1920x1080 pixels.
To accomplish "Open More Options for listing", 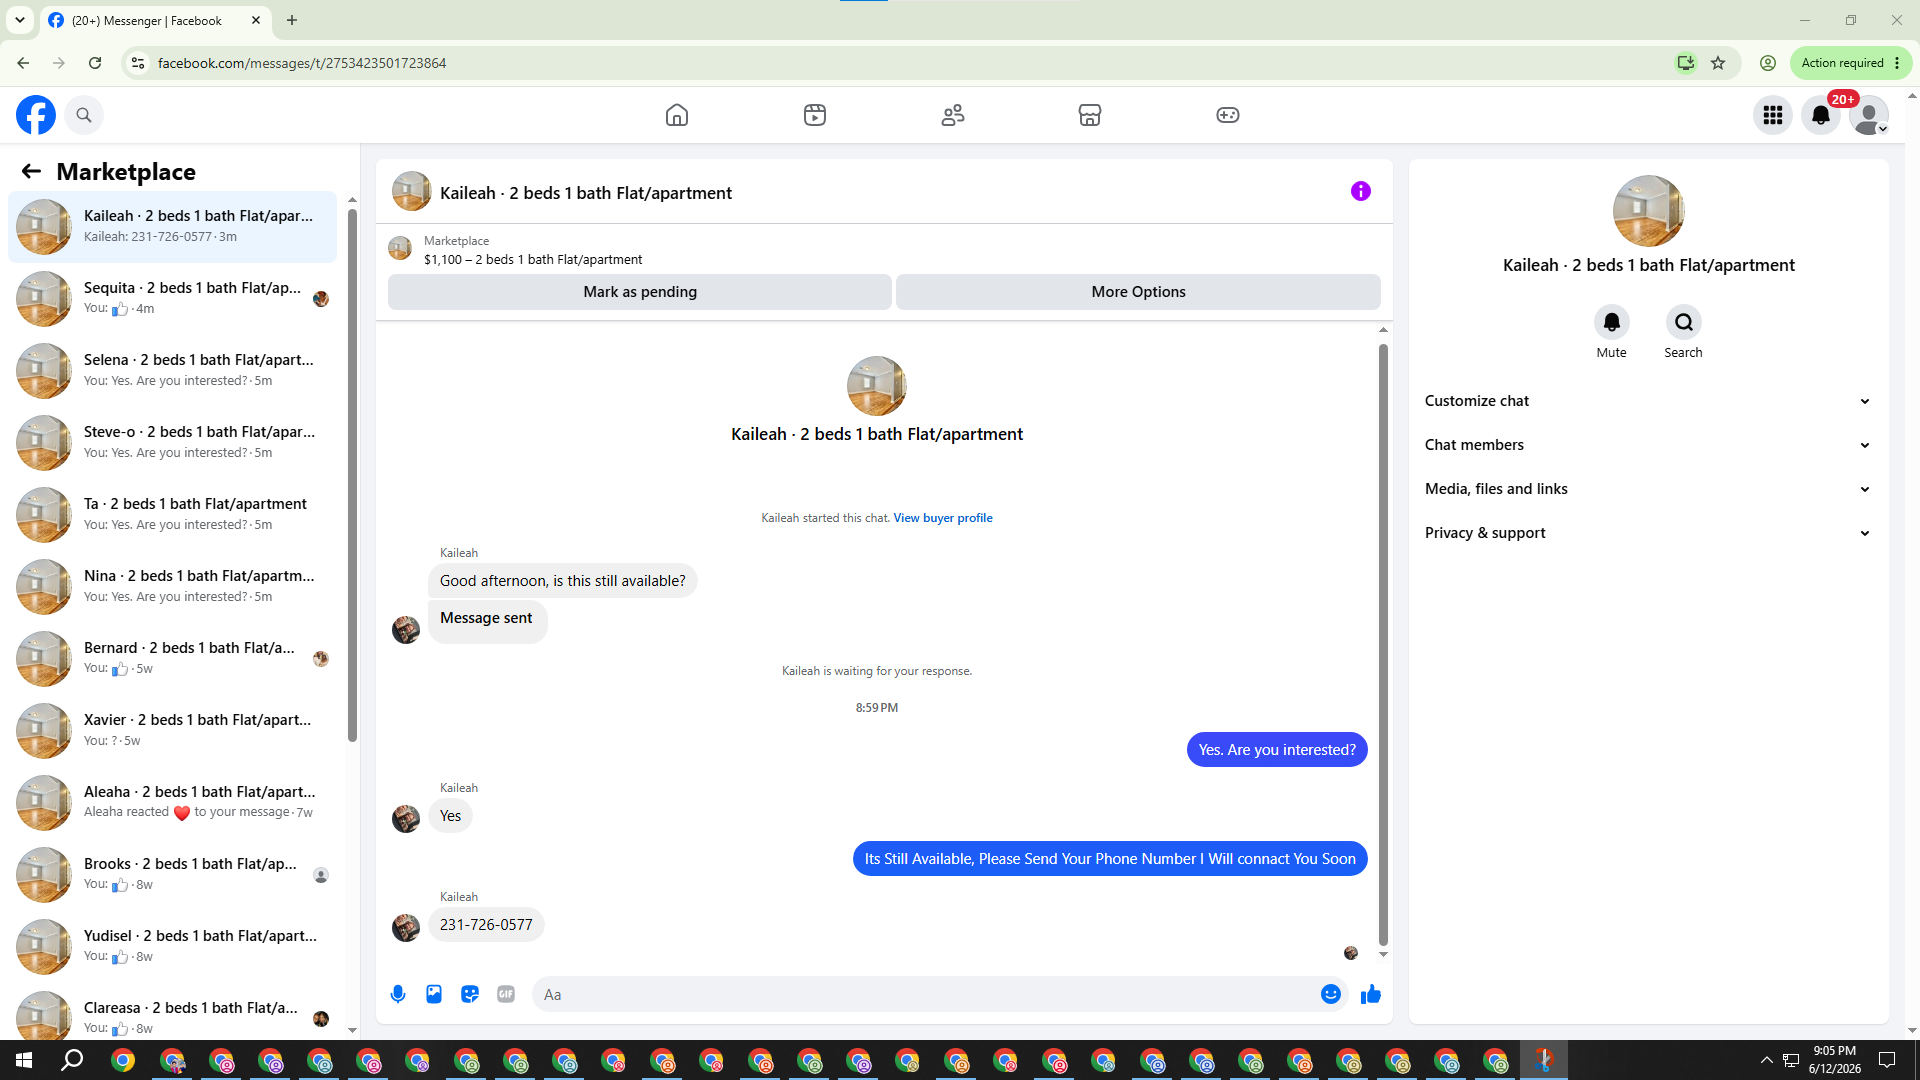I will point(1138,292).
